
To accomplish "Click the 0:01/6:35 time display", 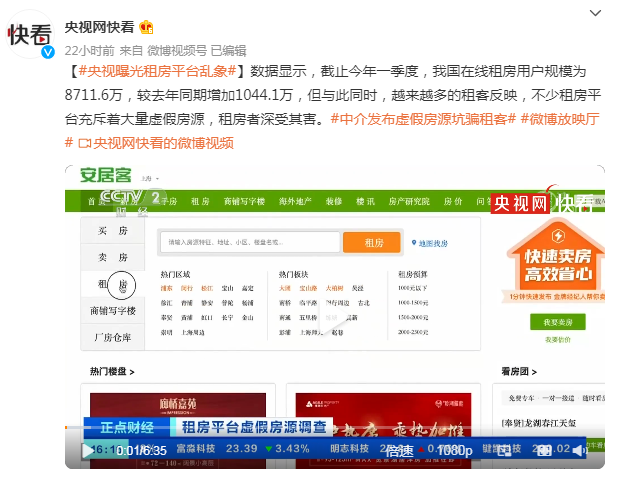I will click(141, 450).
